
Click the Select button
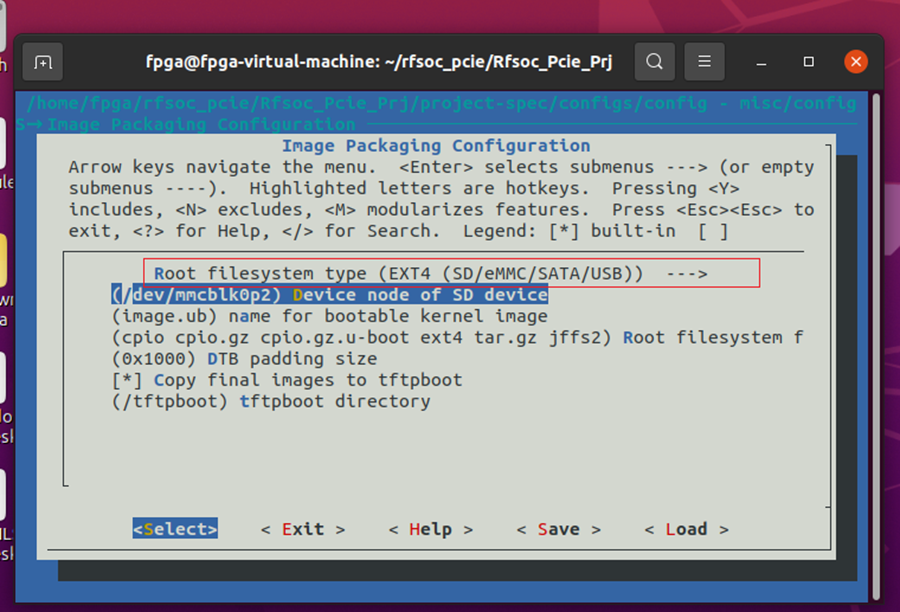click(175, 529)
